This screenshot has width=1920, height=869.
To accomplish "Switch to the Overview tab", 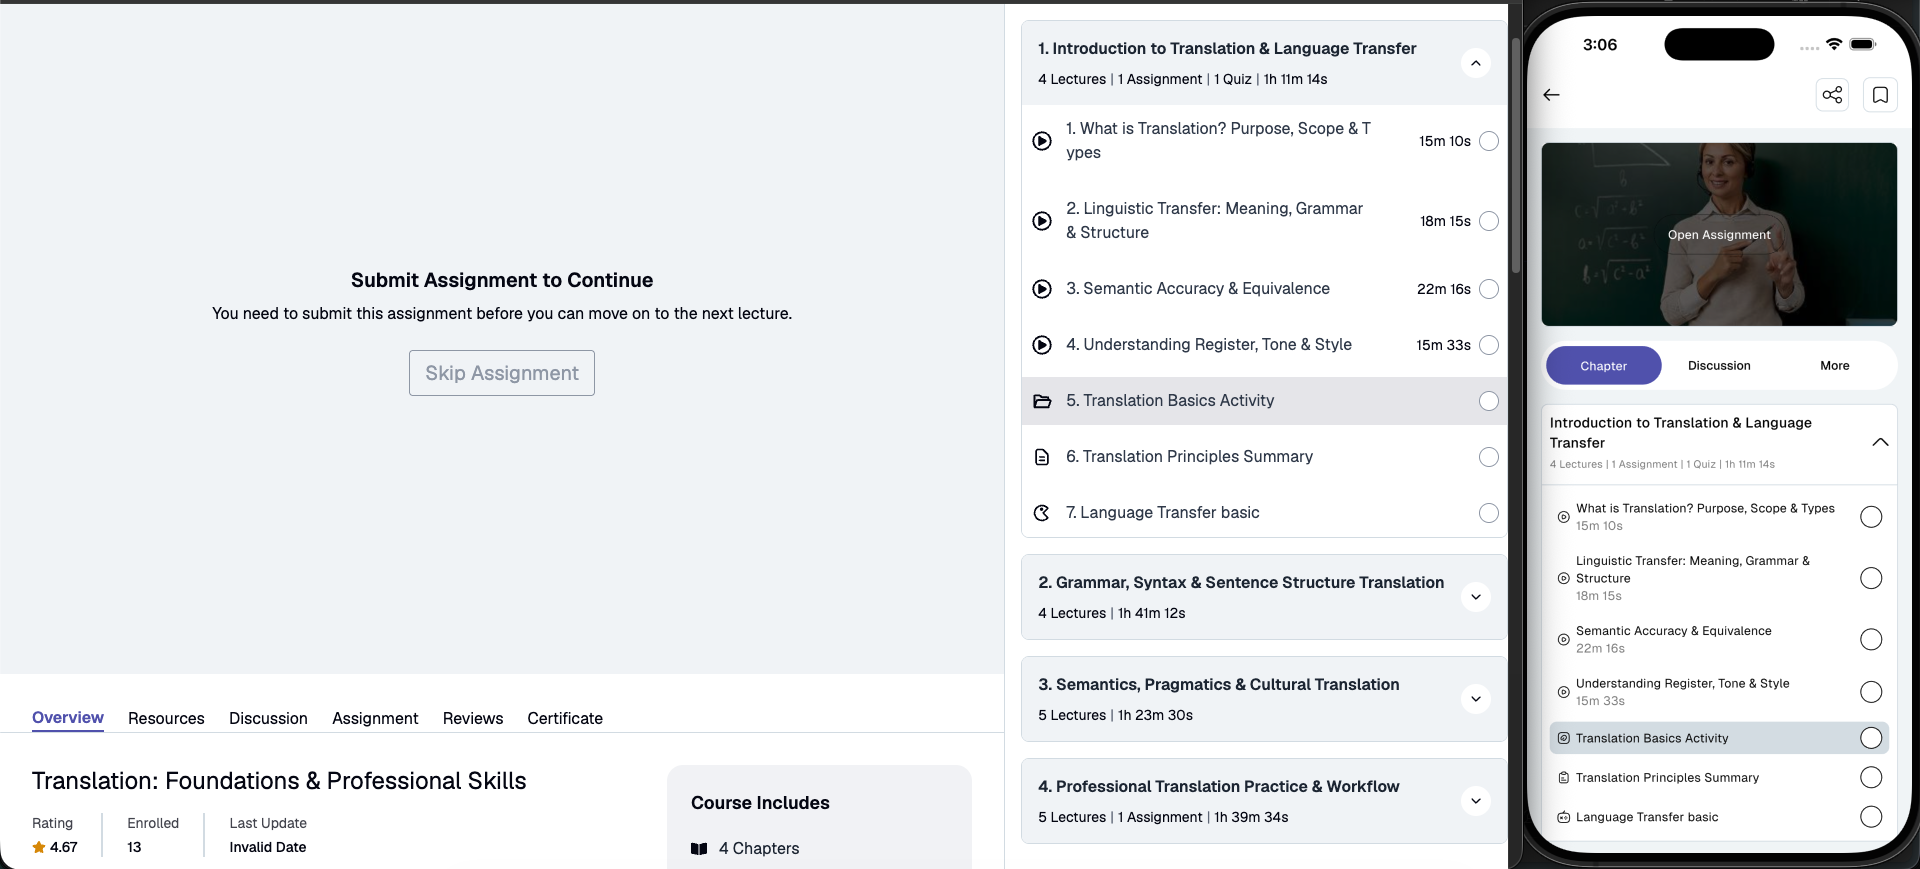I will pos(68,718).
